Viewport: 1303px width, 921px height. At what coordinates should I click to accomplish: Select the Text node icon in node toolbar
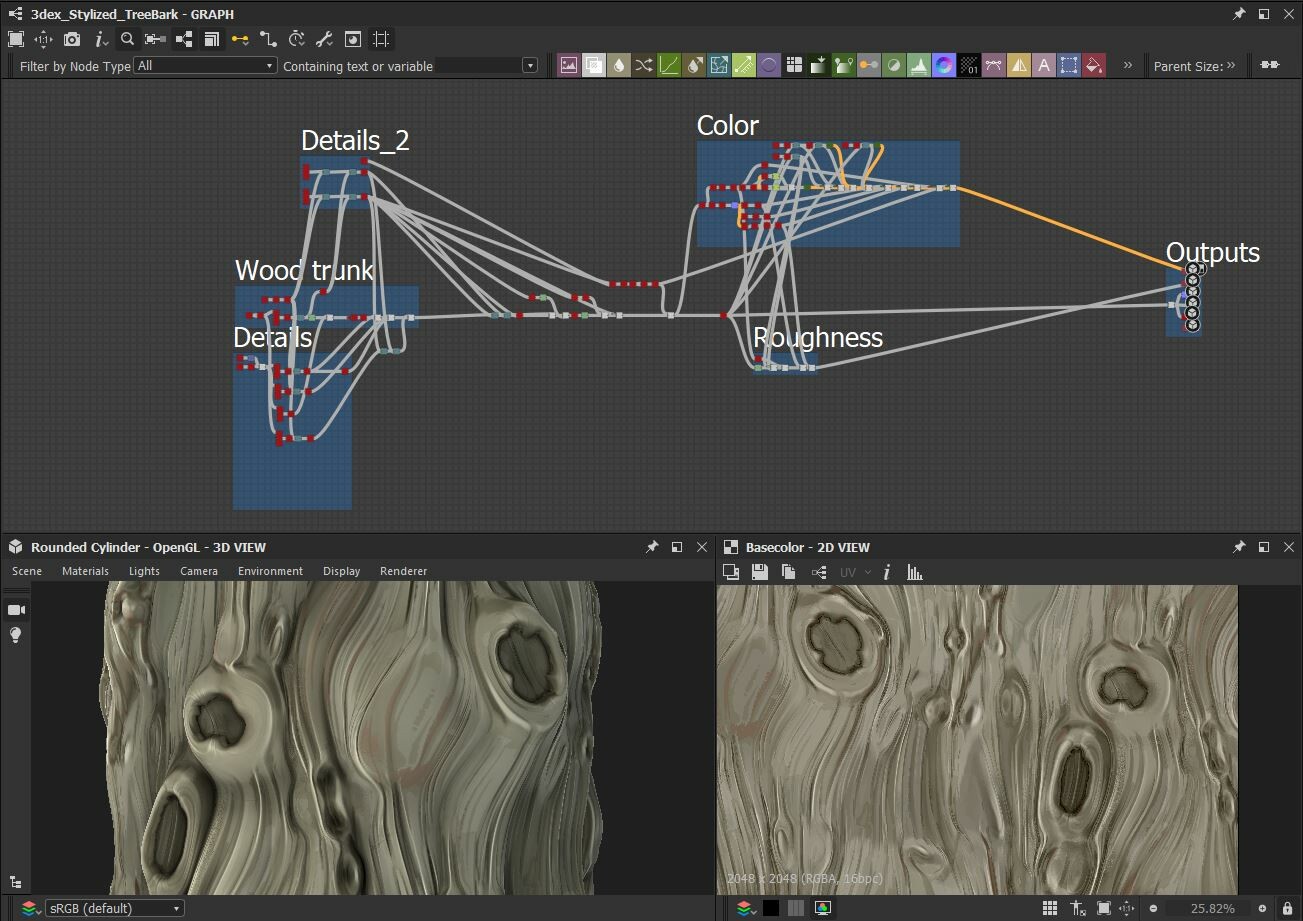point(1045,64)
